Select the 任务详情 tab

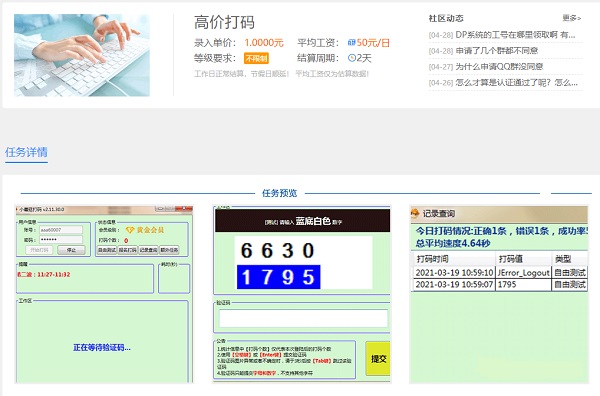click(26, 152)
